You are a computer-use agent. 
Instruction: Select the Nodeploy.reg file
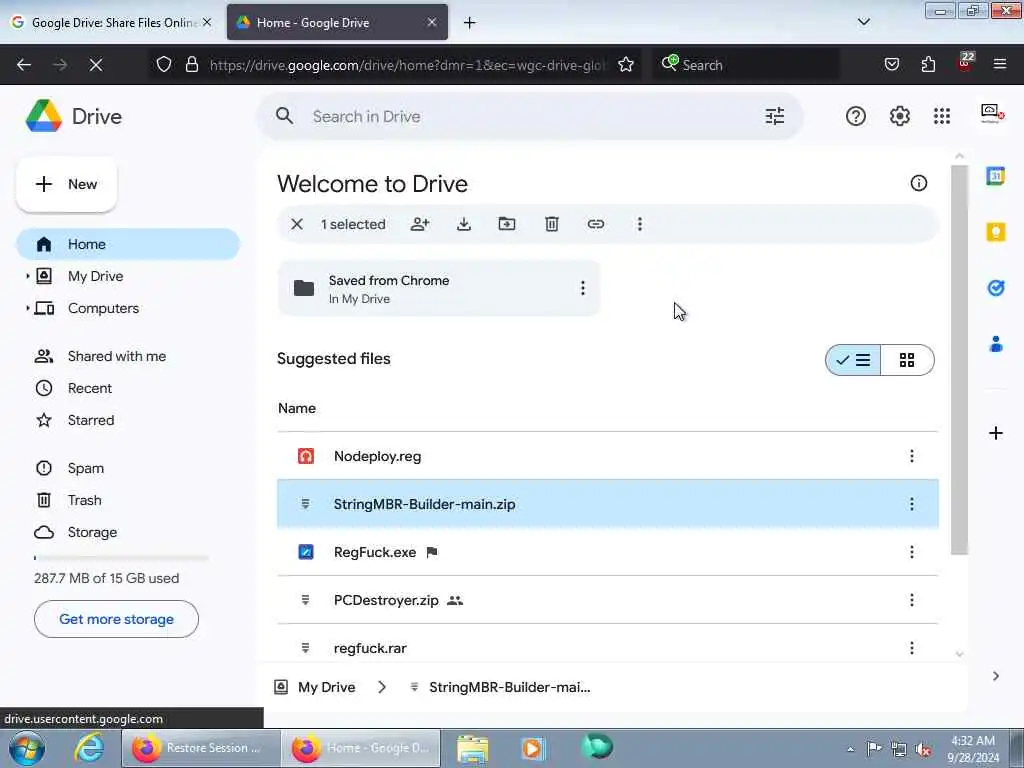(607, 456)
